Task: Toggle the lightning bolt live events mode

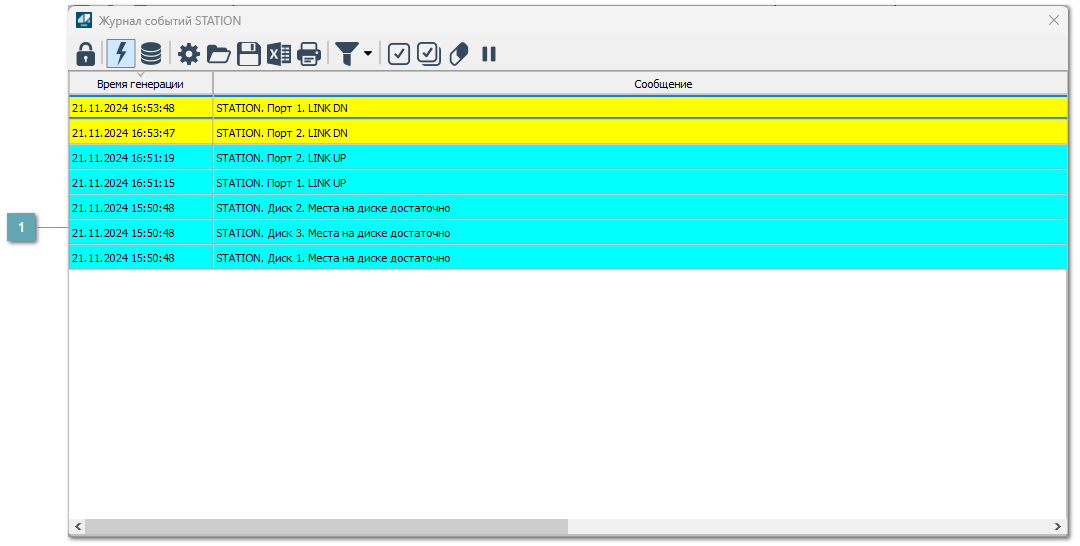Action: [121, 54]
